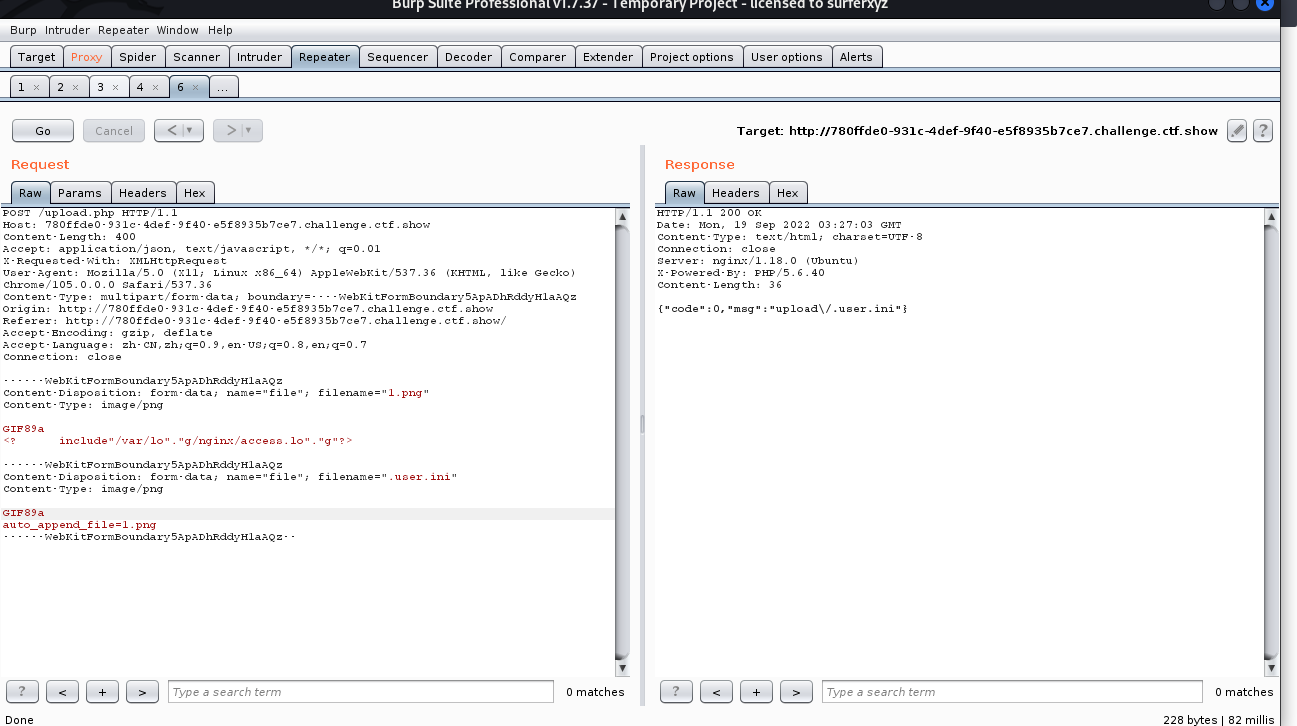The image size is (1297, 726).
Task: Open the Alerts tab
Action: point(856,57)
